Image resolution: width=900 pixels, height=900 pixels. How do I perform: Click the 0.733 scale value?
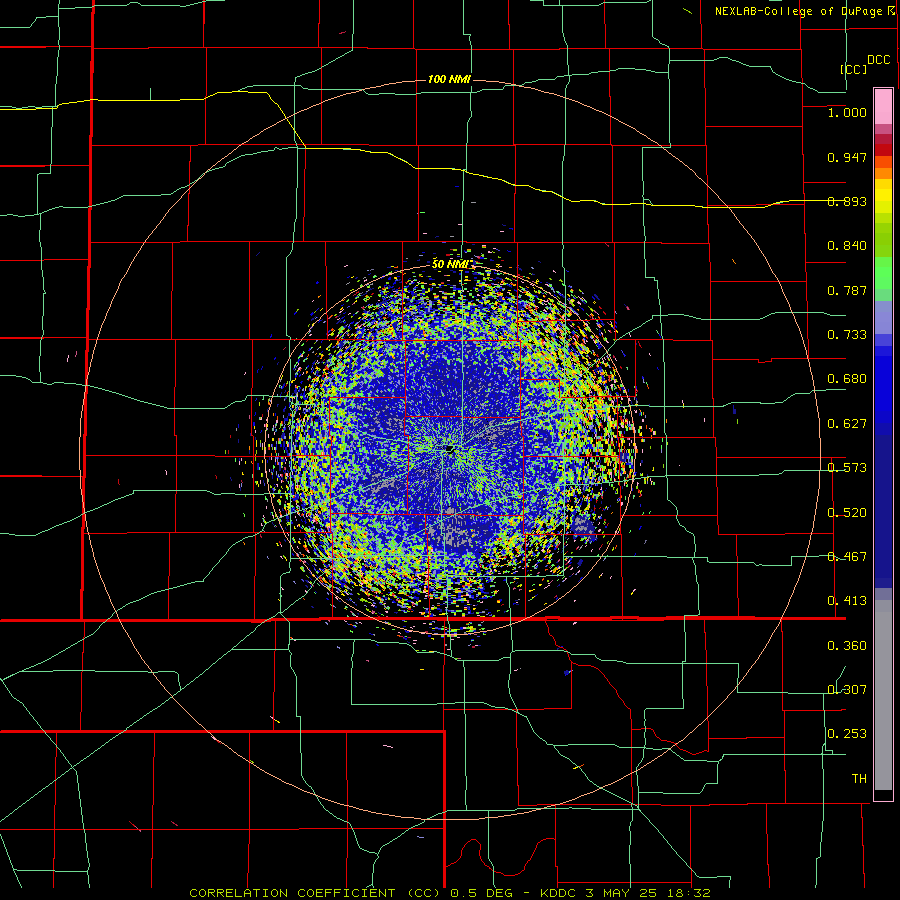point(847,335)
